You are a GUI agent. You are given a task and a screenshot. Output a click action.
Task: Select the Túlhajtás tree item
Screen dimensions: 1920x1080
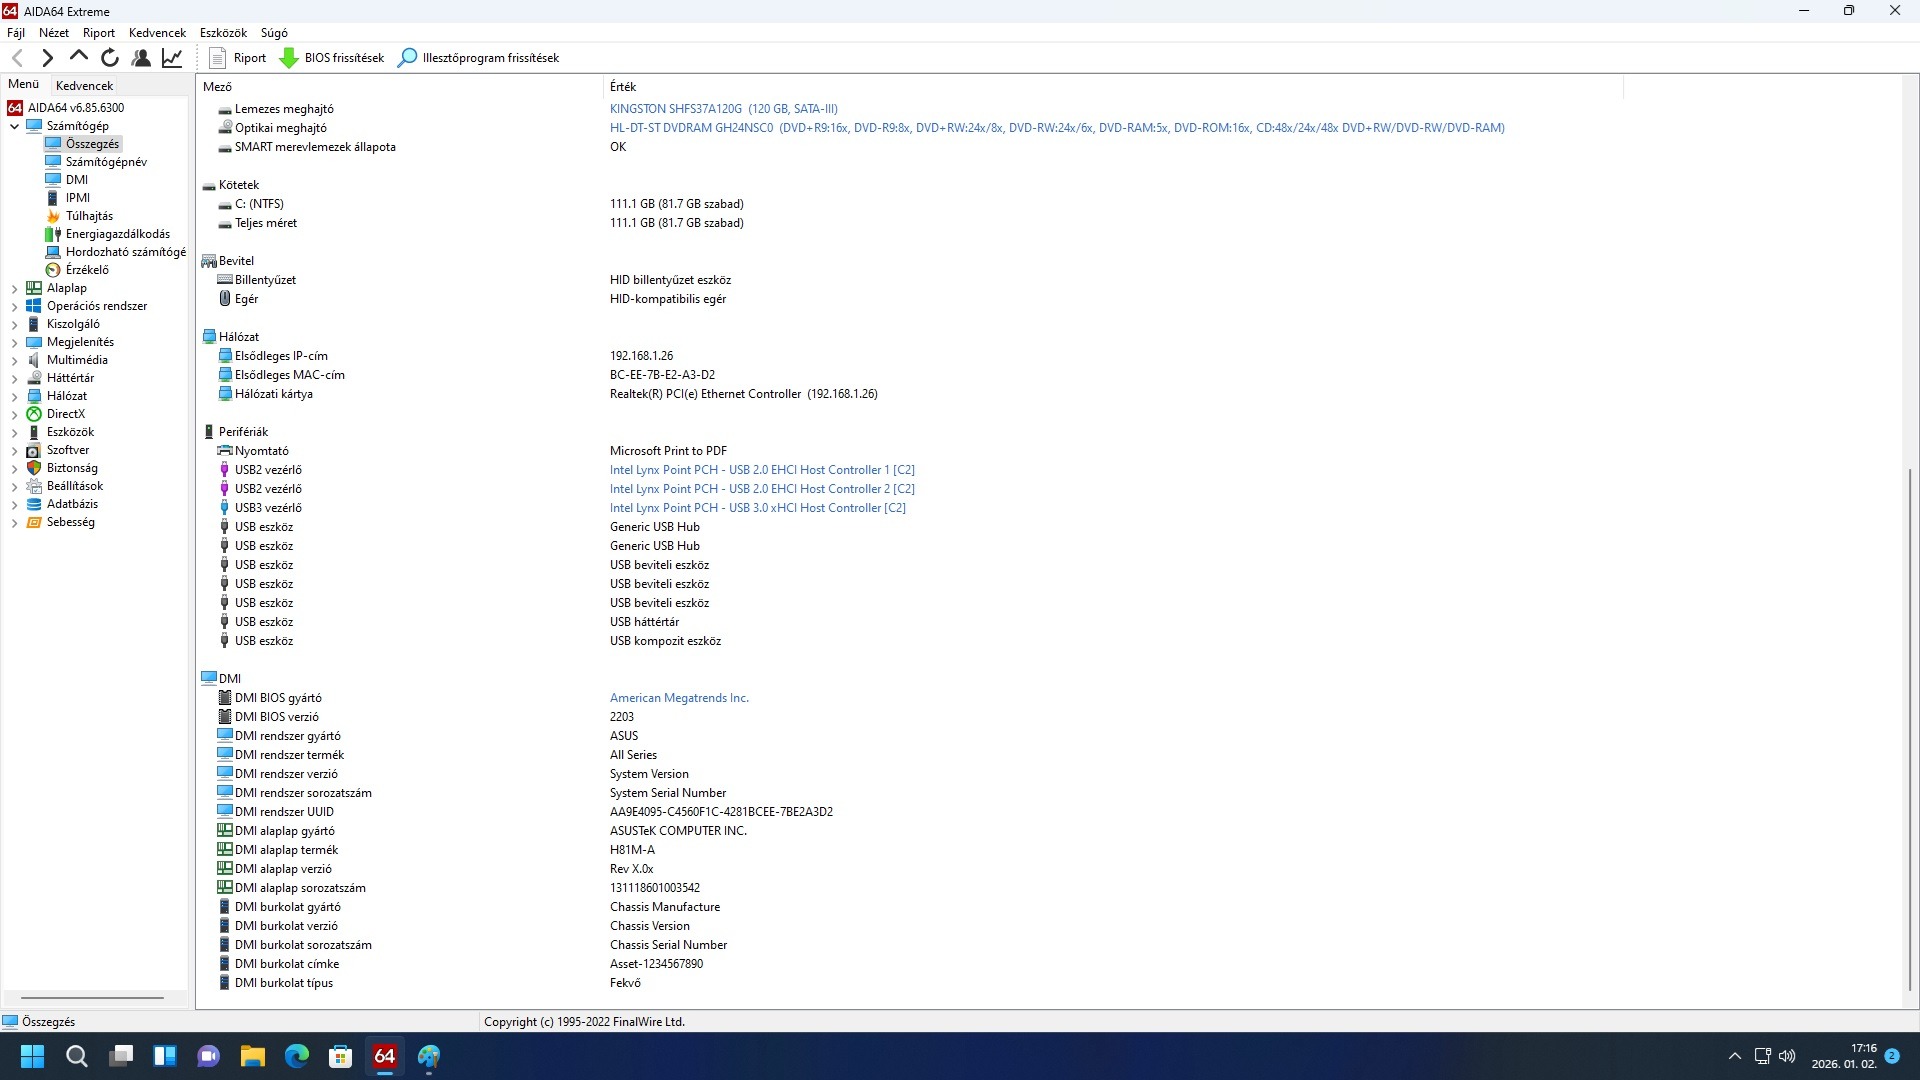click(x=89, y=216)
